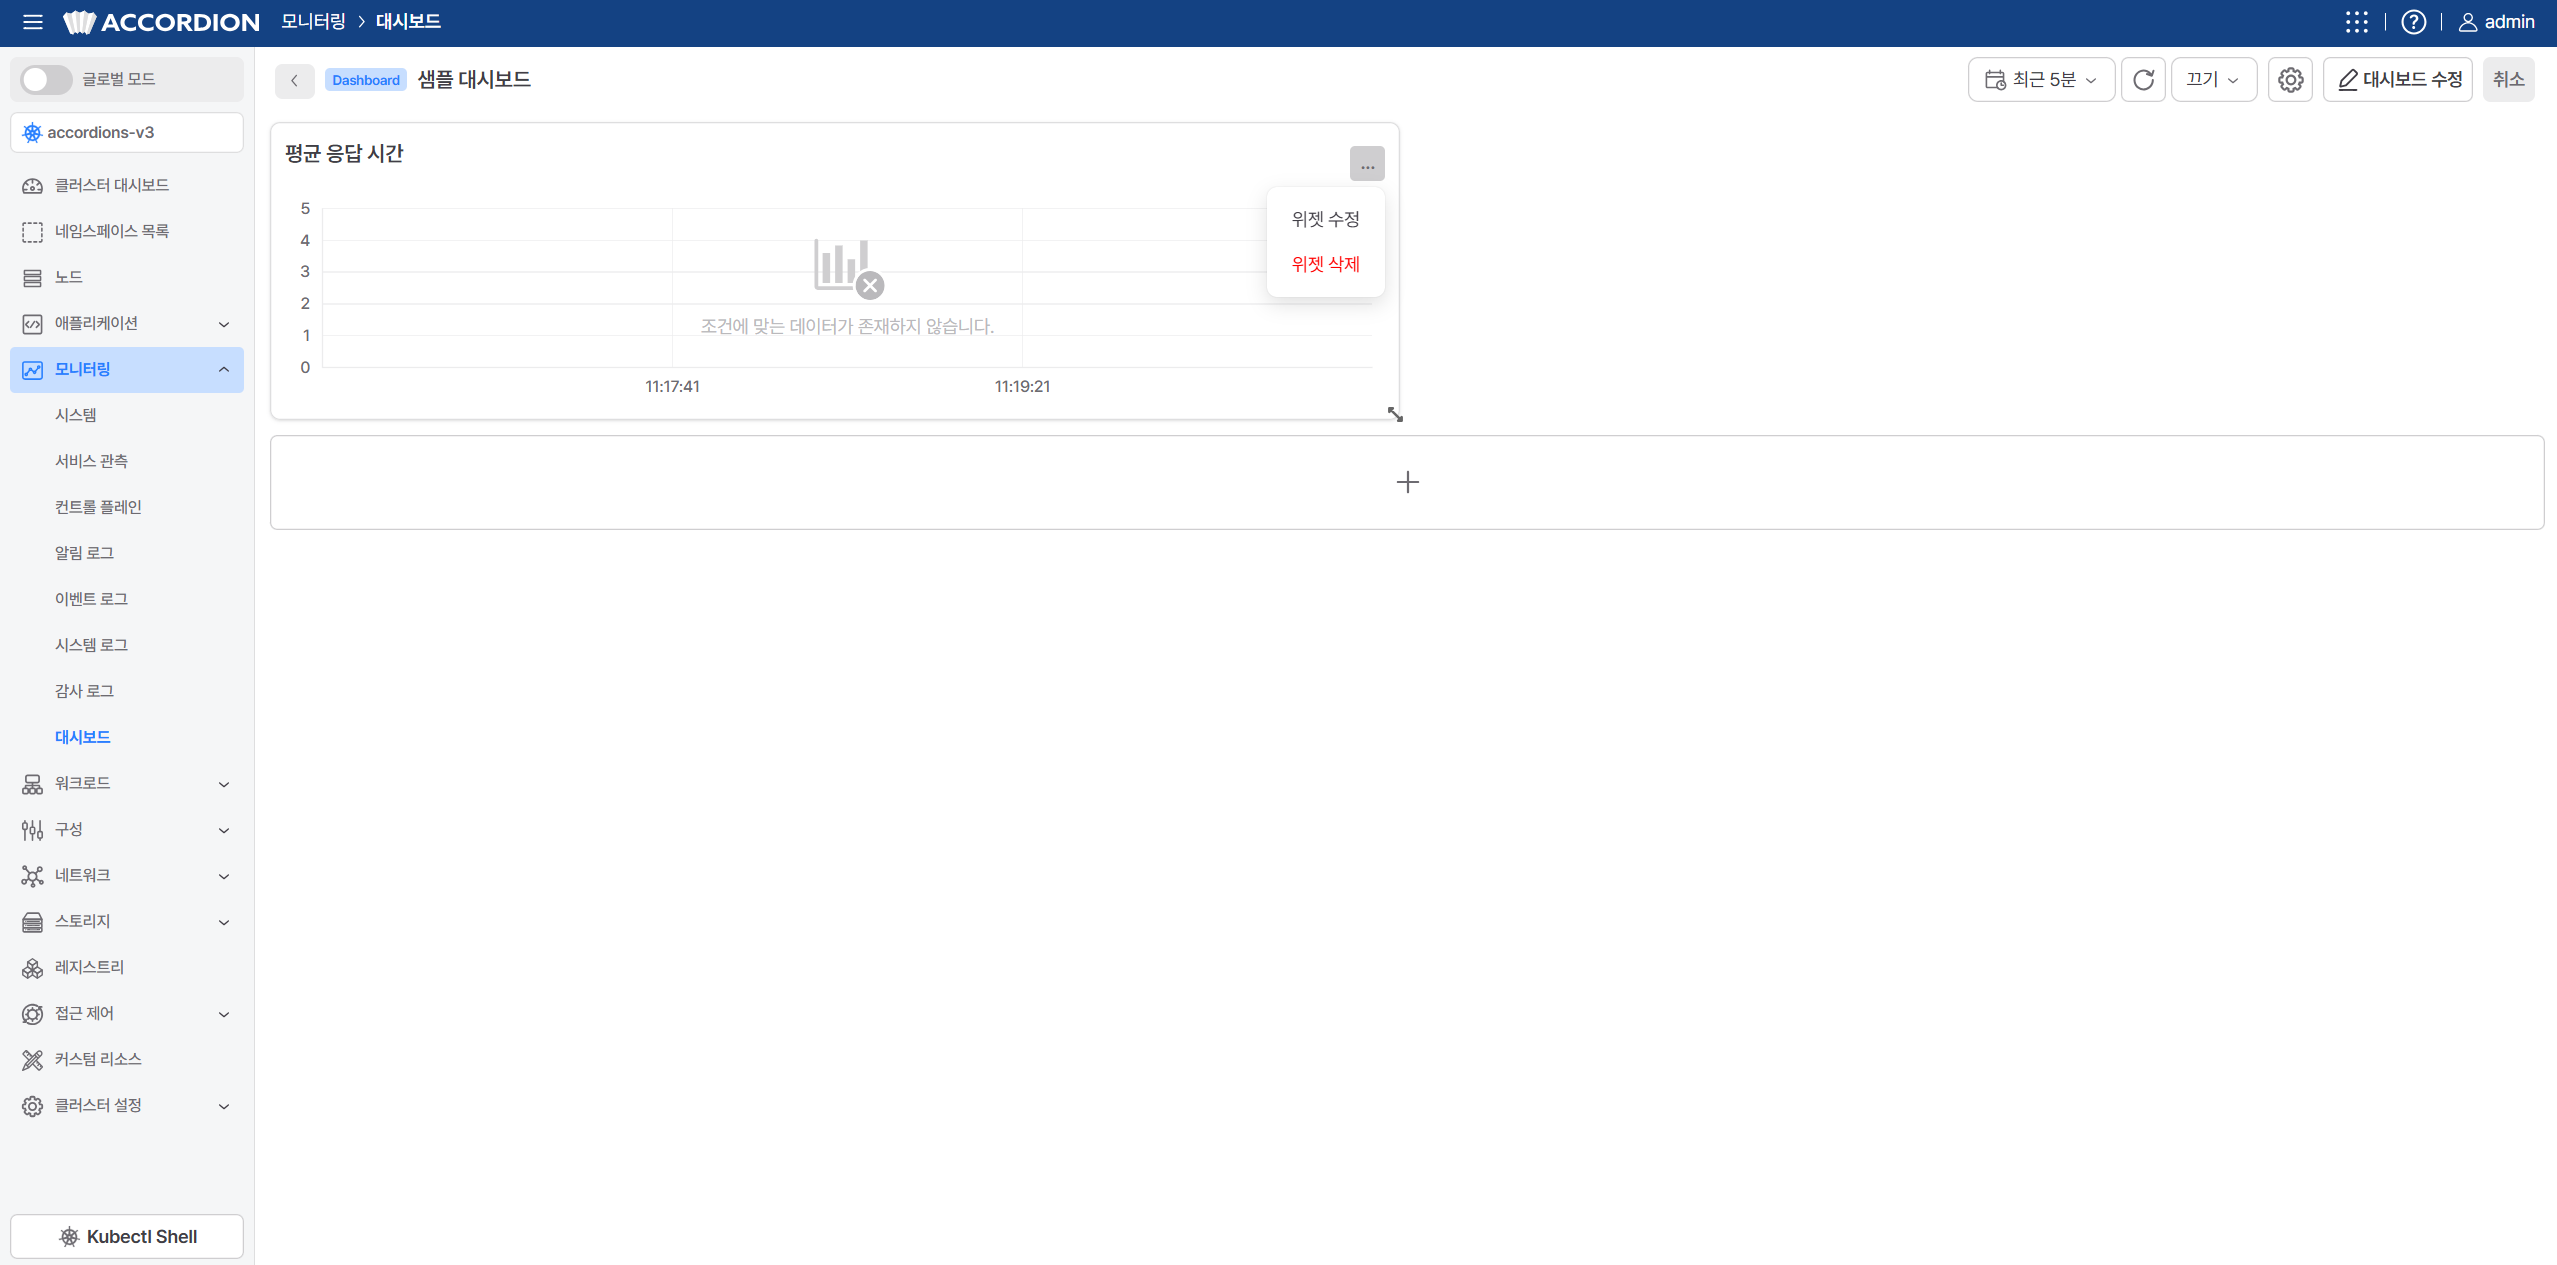Open 이벤트 로그 submenu item

(91, 599)
